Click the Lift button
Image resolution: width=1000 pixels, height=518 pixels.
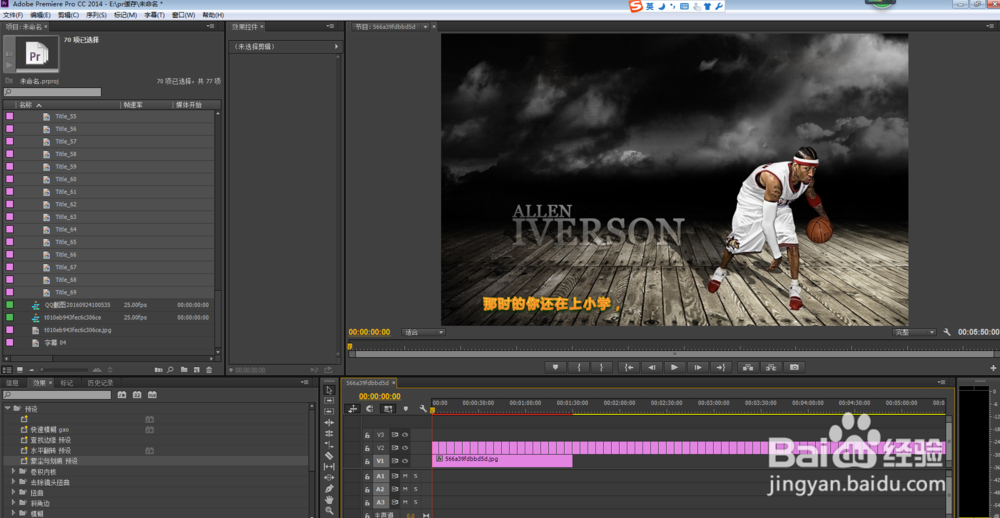(747, 367)
